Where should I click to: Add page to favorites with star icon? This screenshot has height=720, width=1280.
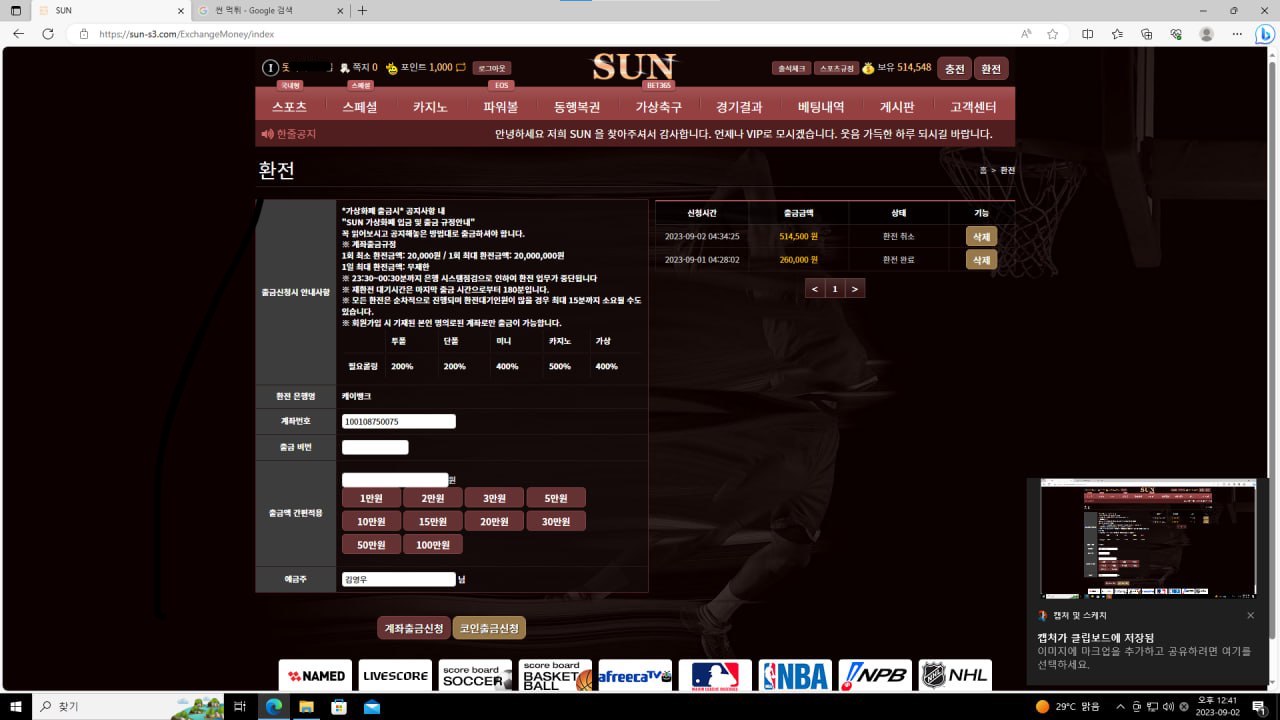[x=1053, y=34]
